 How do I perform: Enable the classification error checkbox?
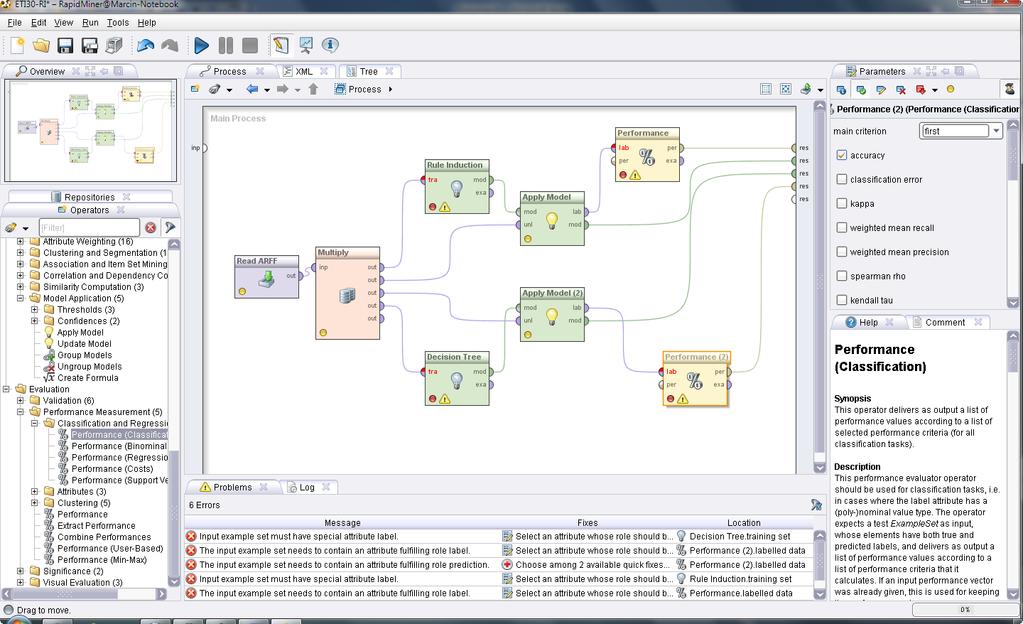tap(842, 179)
